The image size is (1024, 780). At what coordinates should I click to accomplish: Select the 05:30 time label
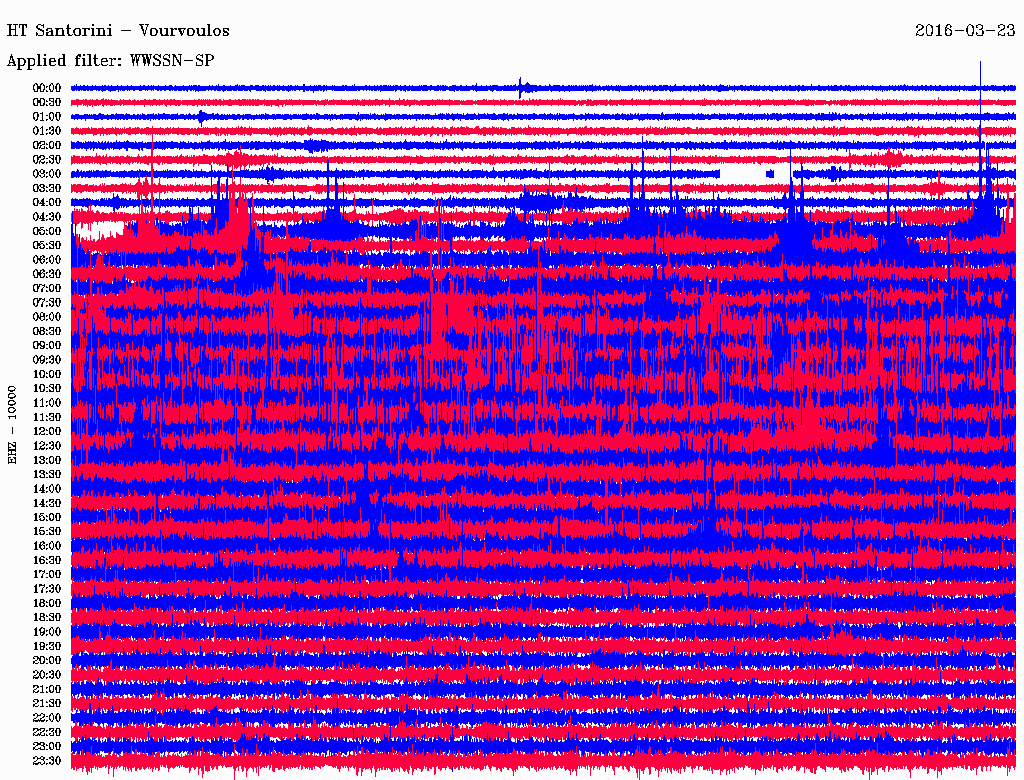pos(47,246)
